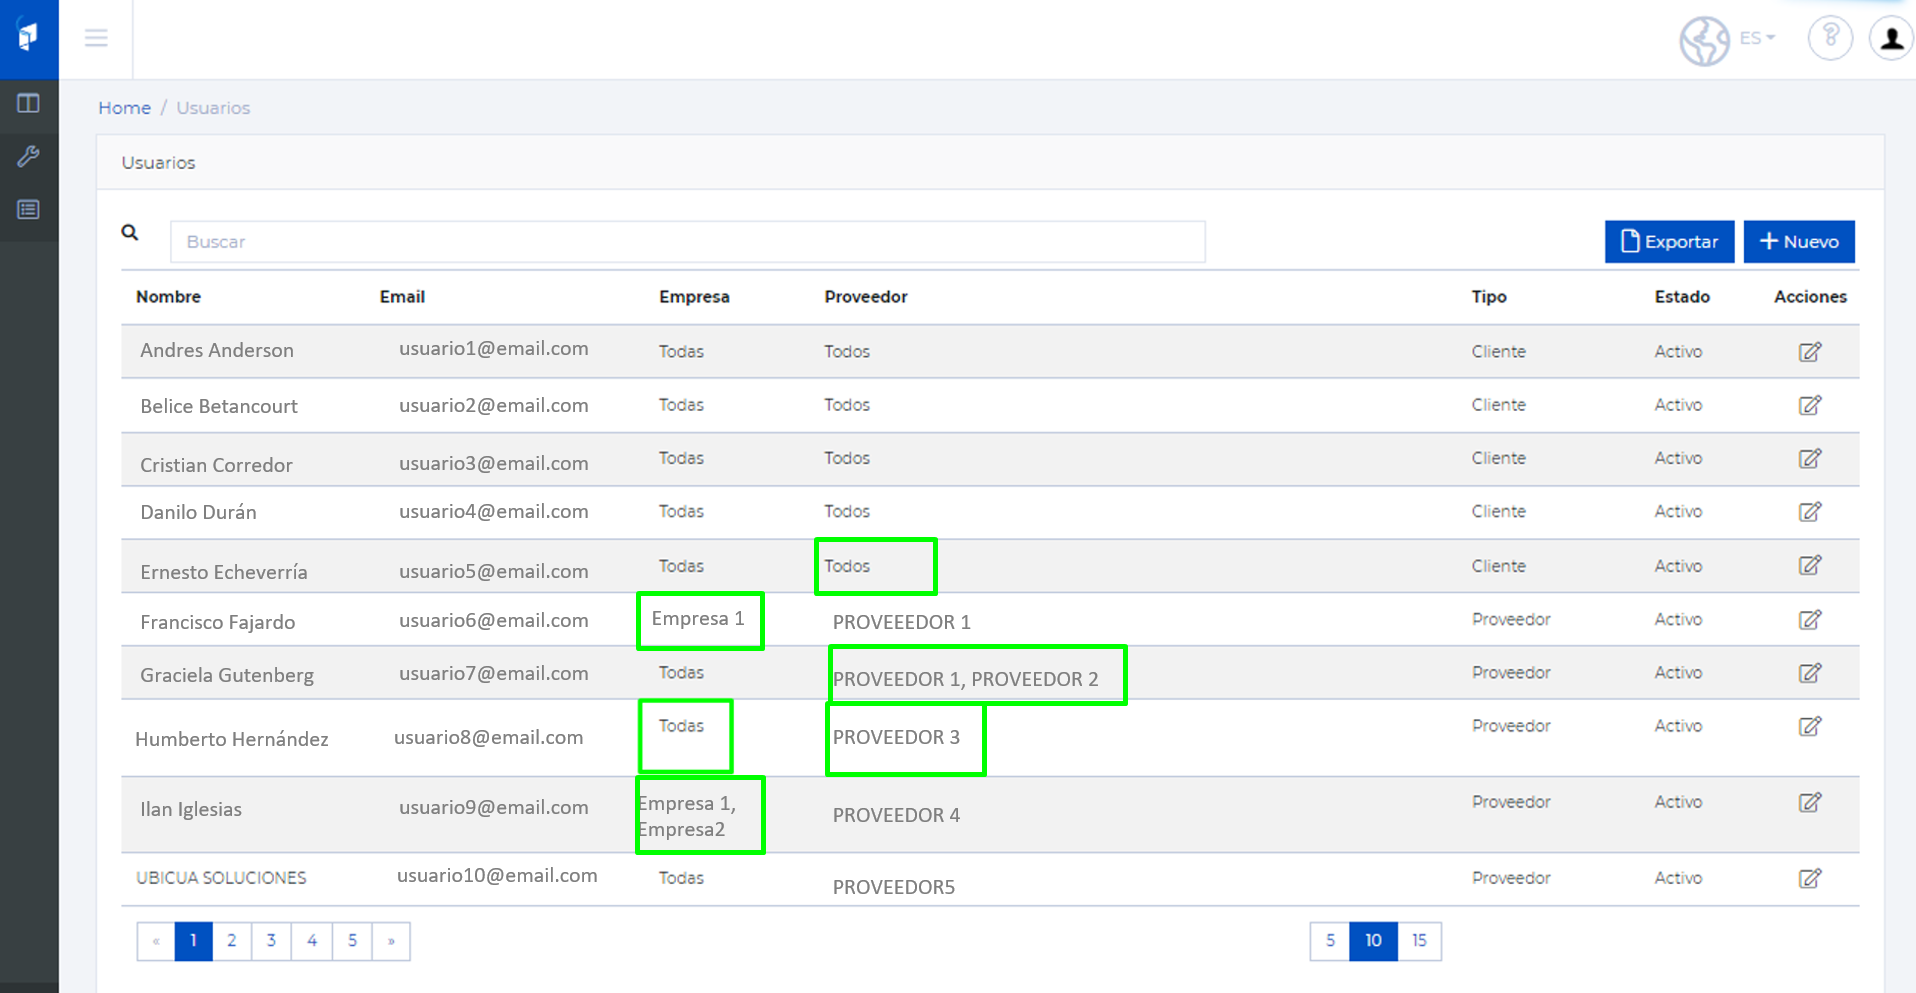Screen dimensions: 1916x993
Task: Click the edit icon for Ilan Iglesias
Action: [1809, 803]
